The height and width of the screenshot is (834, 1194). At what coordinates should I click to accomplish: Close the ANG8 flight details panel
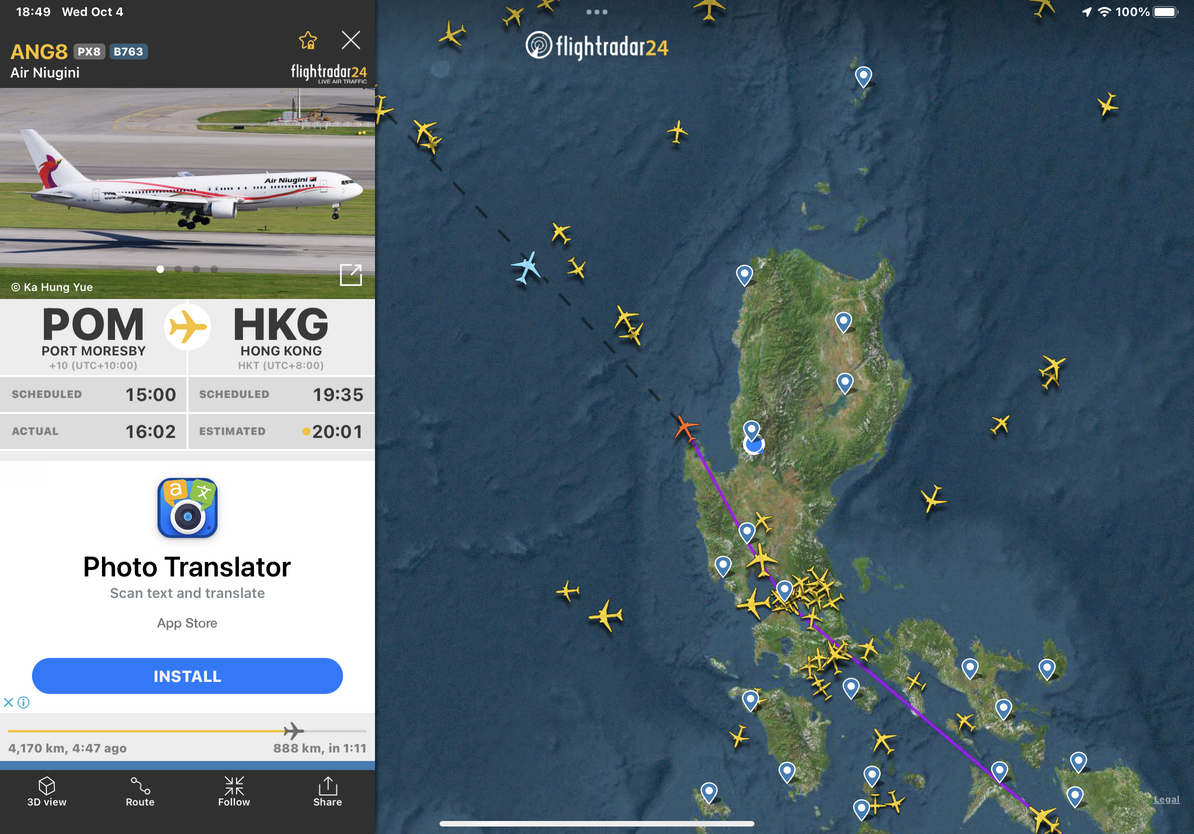[351, 40]
